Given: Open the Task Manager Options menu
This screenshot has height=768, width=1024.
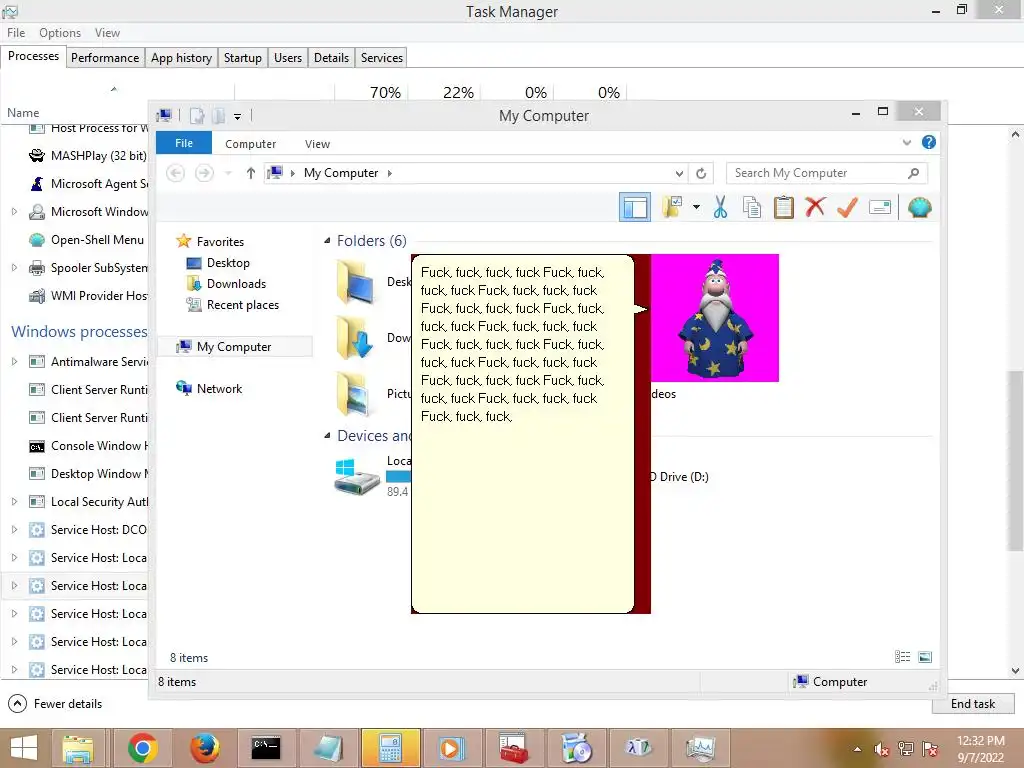Looking at the screenshot, I should 59,33.
